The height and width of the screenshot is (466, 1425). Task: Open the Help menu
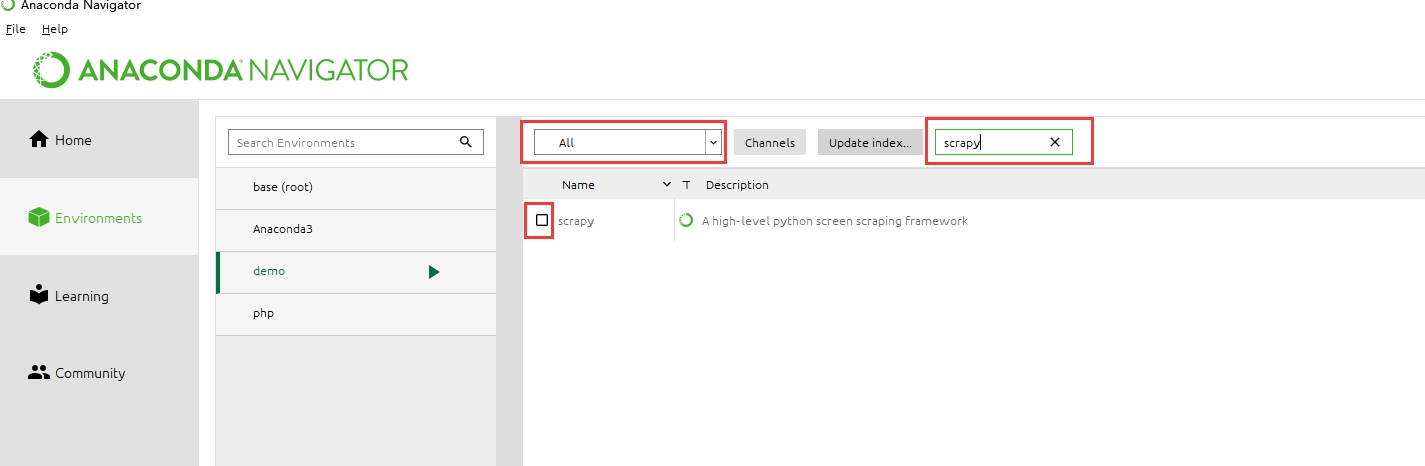54,29
